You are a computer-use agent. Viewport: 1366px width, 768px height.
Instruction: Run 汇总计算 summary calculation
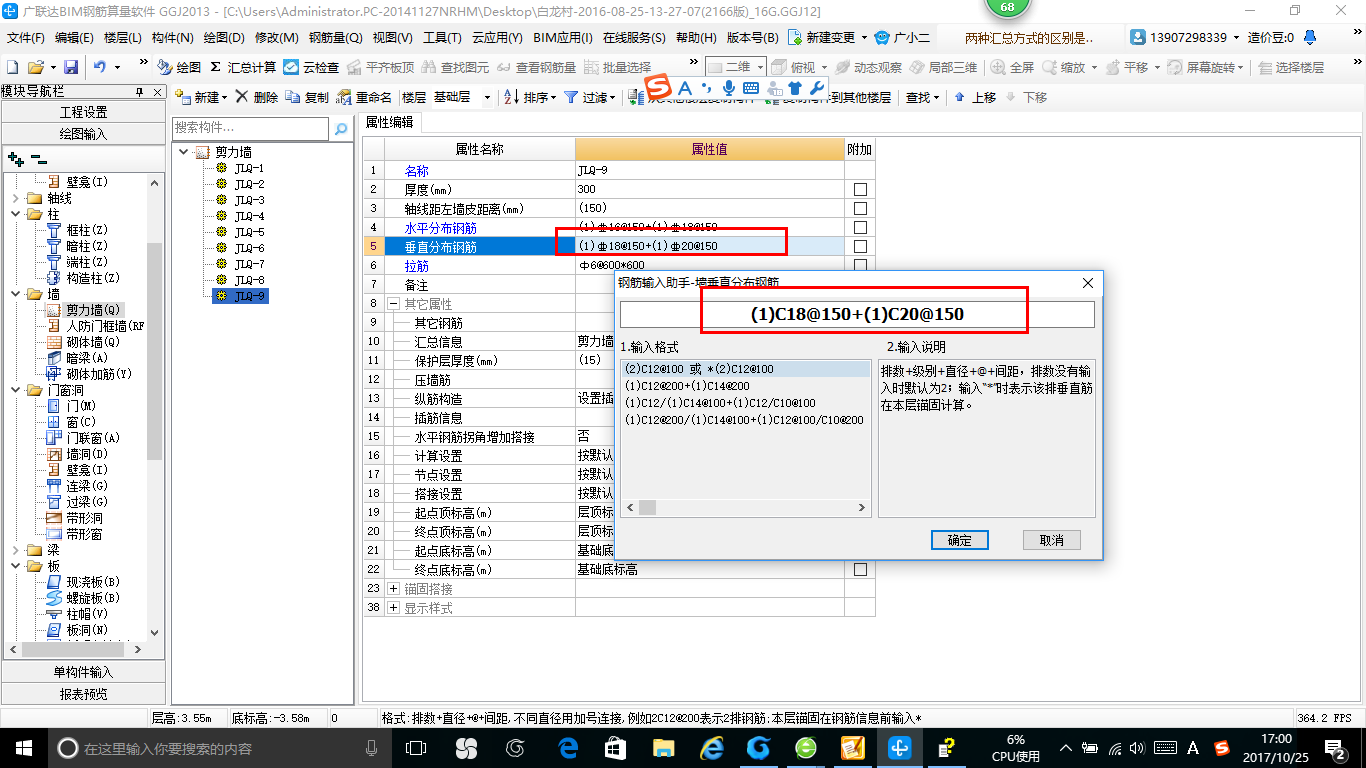click(243, 68)
